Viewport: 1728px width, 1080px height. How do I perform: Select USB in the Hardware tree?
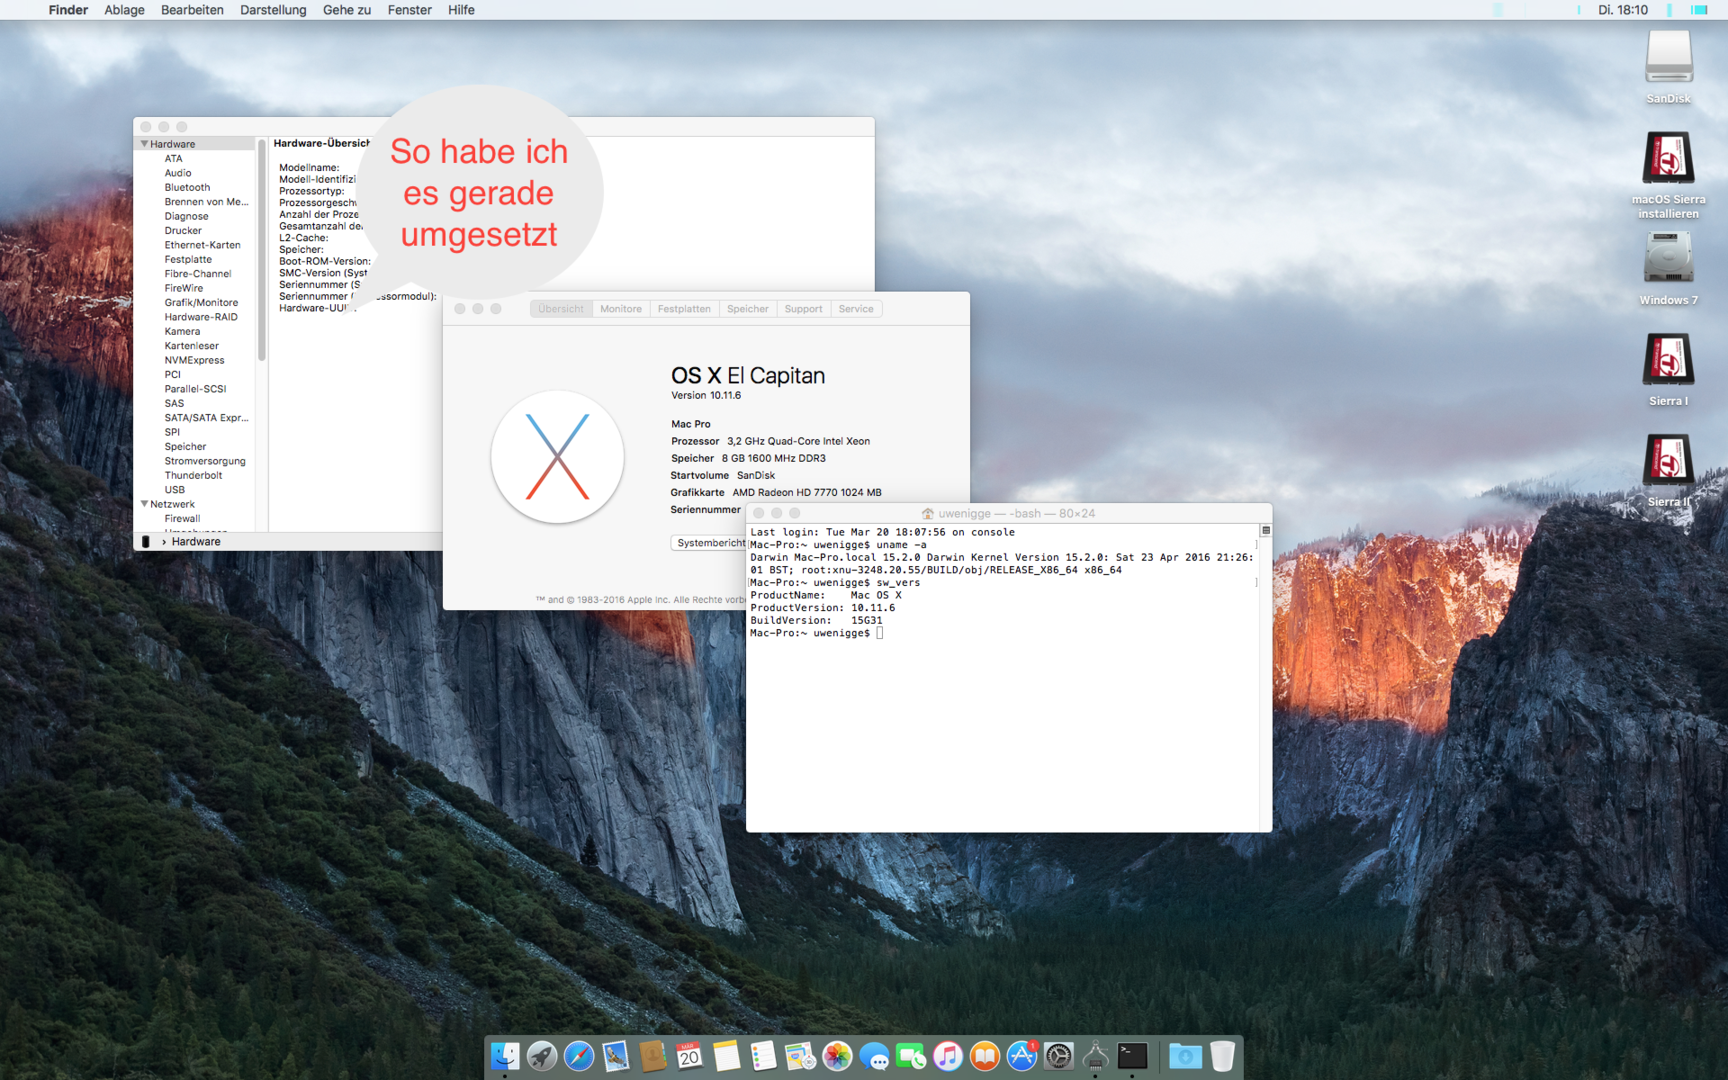point(175,490)
